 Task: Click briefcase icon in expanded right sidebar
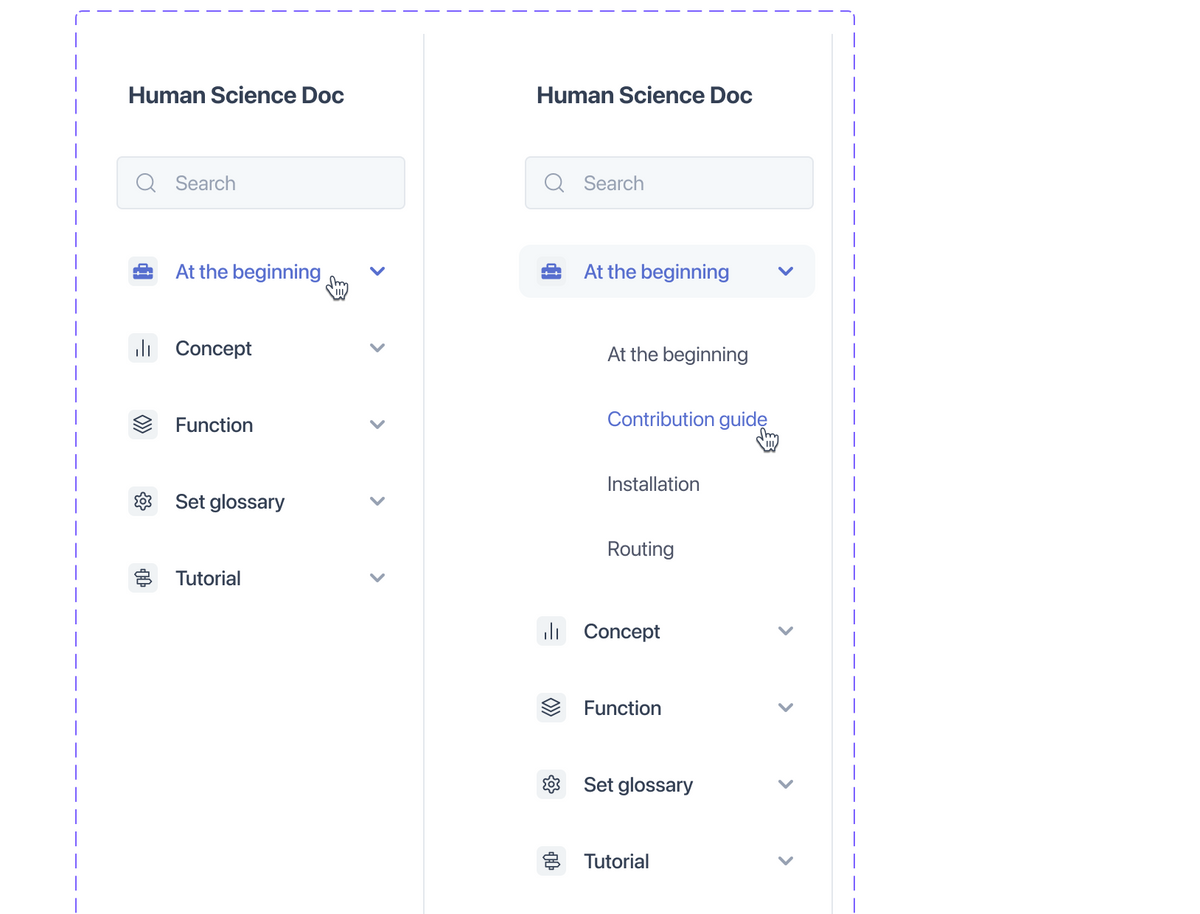point(551,272)
